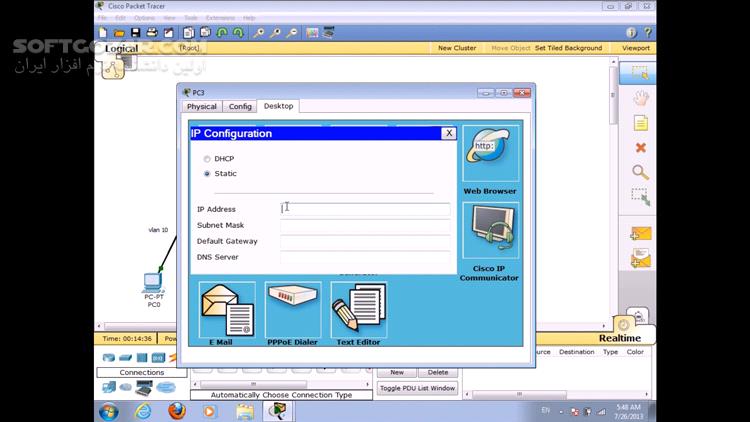The width and height of the screenshot is (750, 422).
Task: Click the Print toolbar icon
Action: pyautogui.click(x=152, y=33)
